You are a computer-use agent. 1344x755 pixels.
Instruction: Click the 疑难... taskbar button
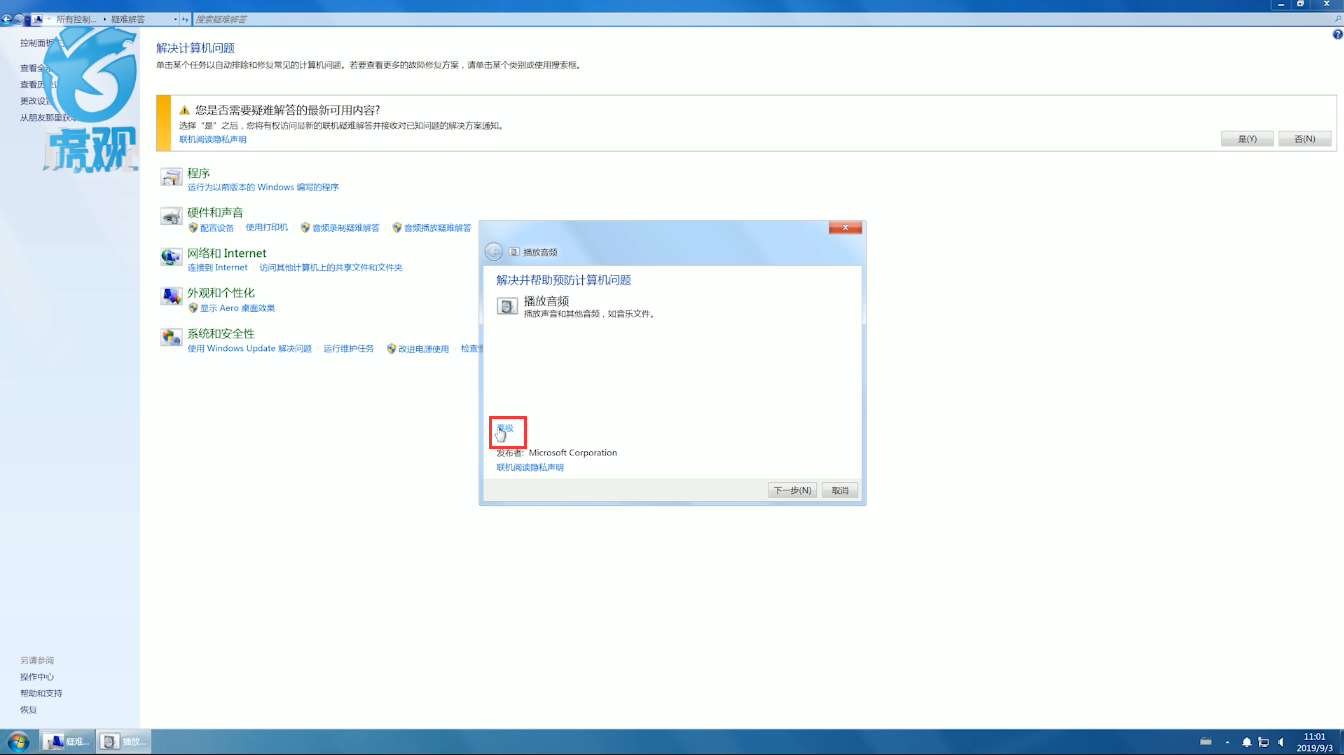[x=68, y=741]
